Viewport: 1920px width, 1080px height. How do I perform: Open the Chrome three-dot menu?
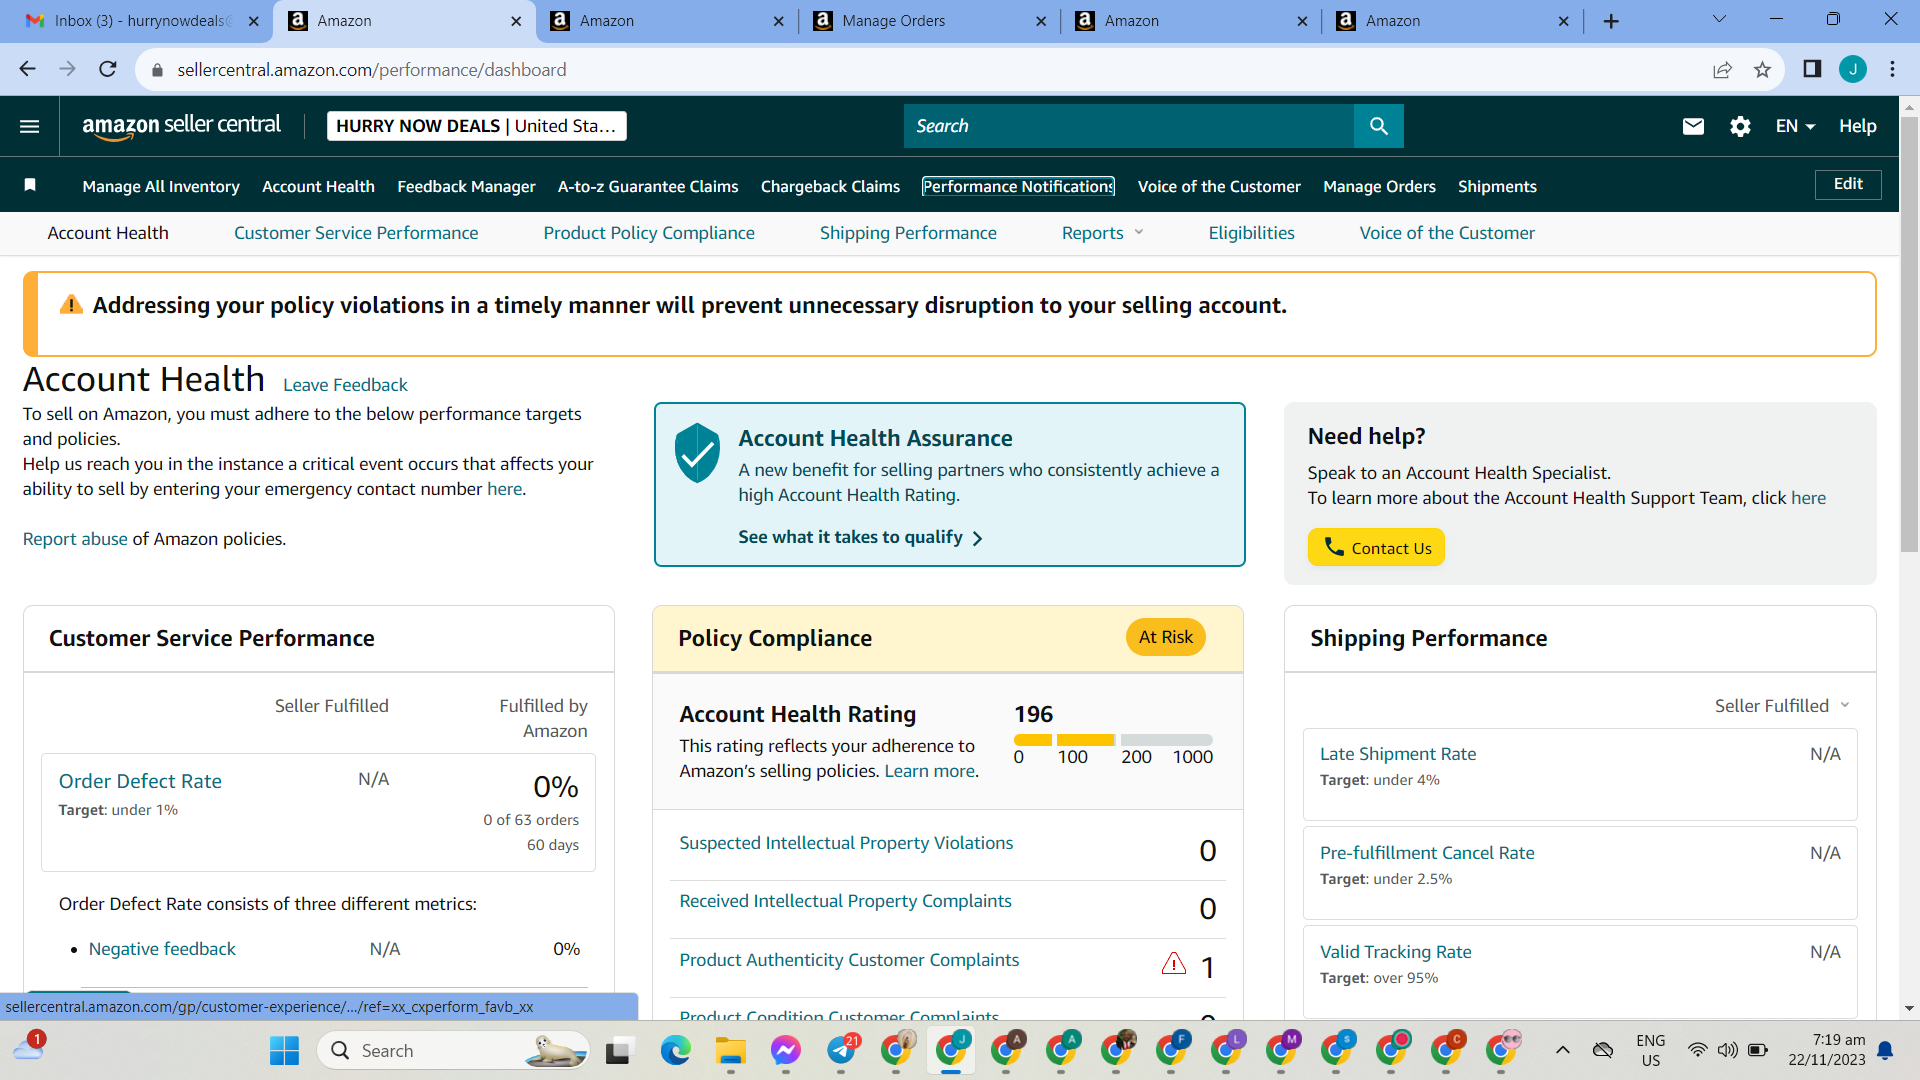(1892, 69)
